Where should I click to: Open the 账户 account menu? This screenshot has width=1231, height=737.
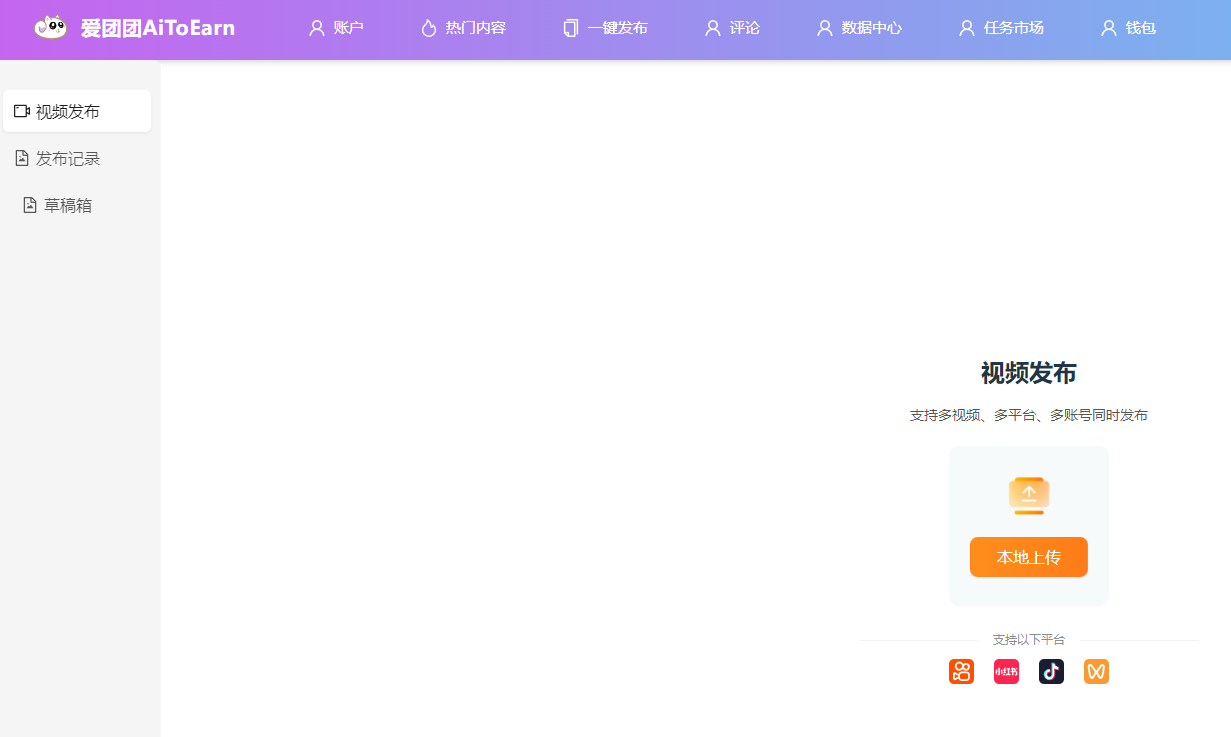coord(336,28)
